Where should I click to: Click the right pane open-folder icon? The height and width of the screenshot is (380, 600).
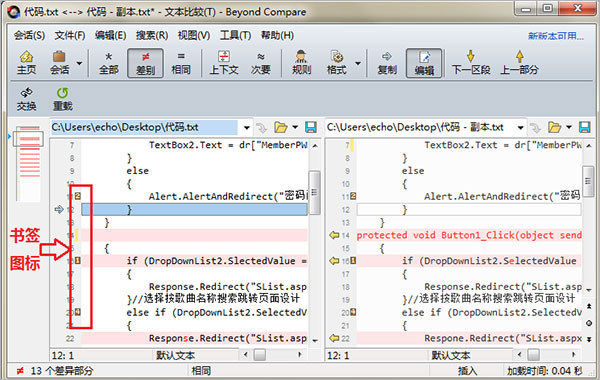(555, 127)
